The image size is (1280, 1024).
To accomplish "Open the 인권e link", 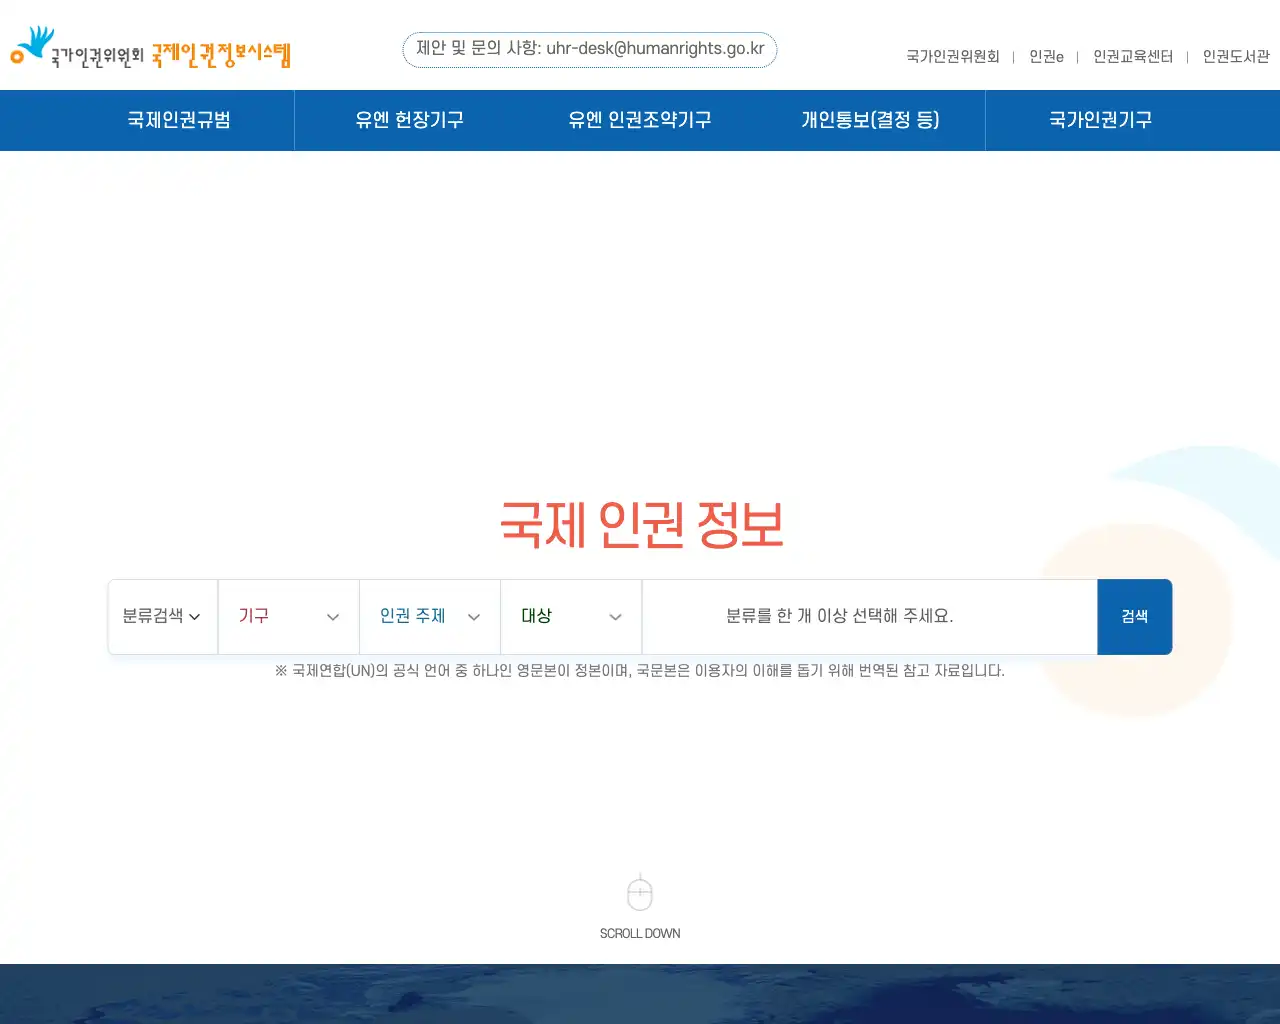I will coord(1046,57).
